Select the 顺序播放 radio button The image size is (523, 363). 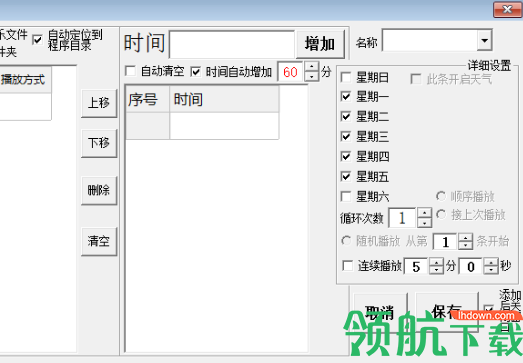[441, 196]
